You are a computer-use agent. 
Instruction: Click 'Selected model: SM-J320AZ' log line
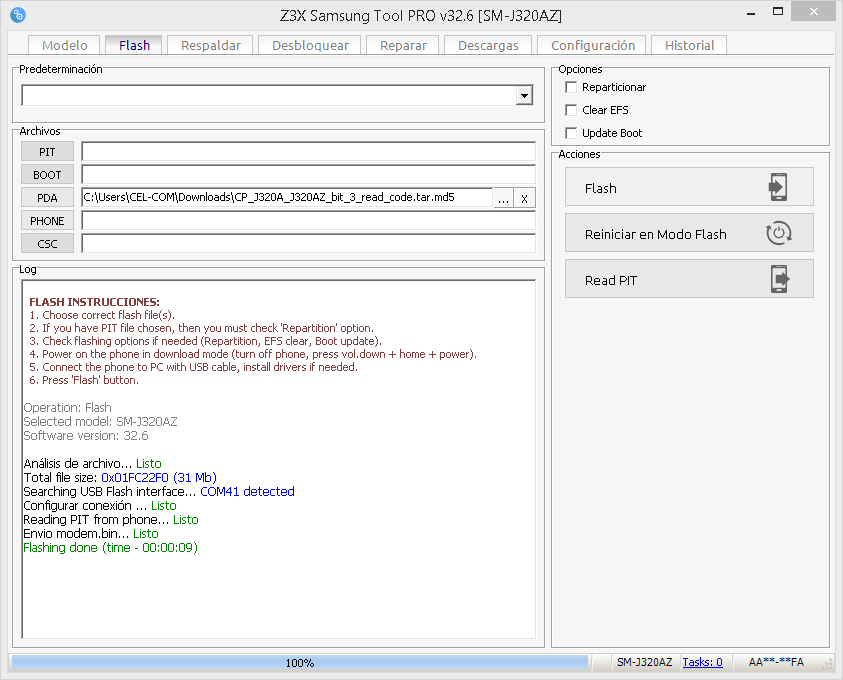click(100, 421)
